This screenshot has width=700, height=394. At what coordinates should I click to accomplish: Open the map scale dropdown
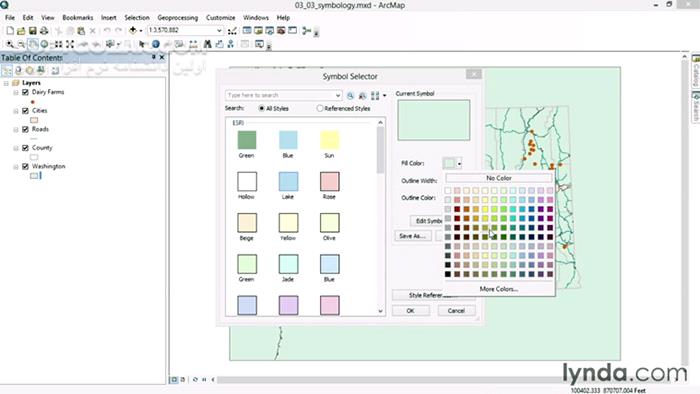(x=219, y=30)
